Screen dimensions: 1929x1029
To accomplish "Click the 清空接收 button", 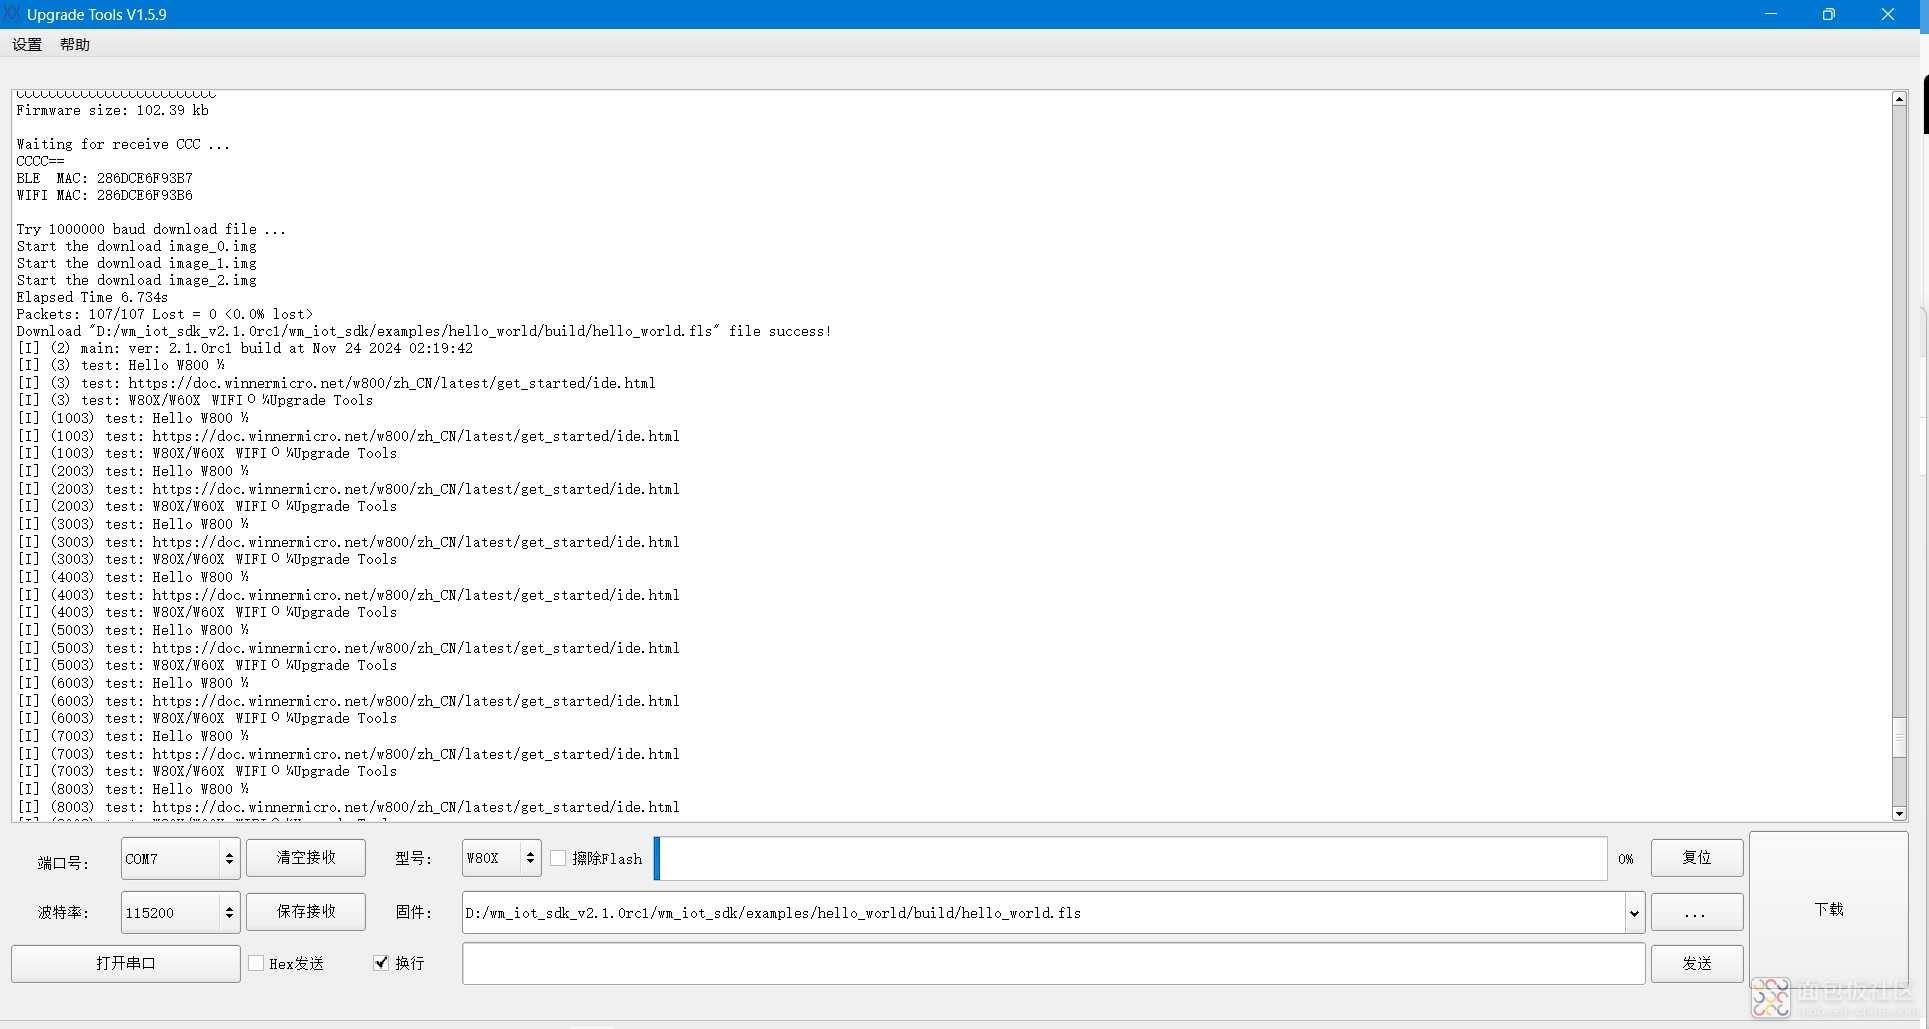I will coord(306,858).
